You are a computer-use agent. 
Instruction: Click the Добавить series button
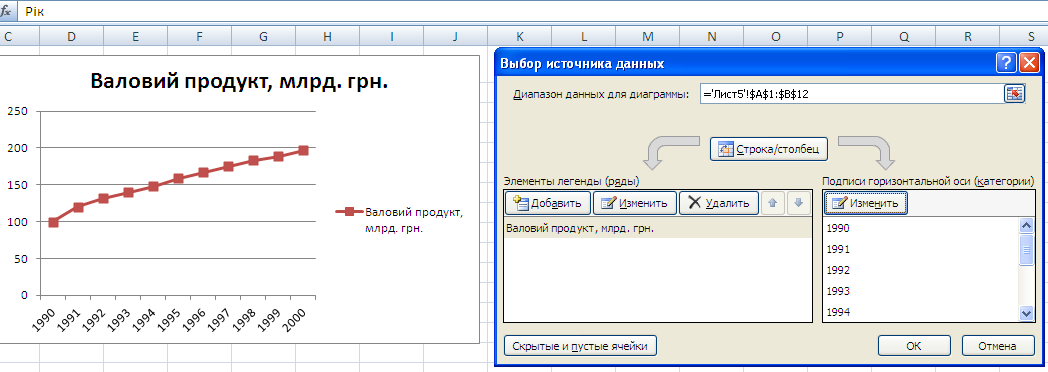(x=548, y=203)
